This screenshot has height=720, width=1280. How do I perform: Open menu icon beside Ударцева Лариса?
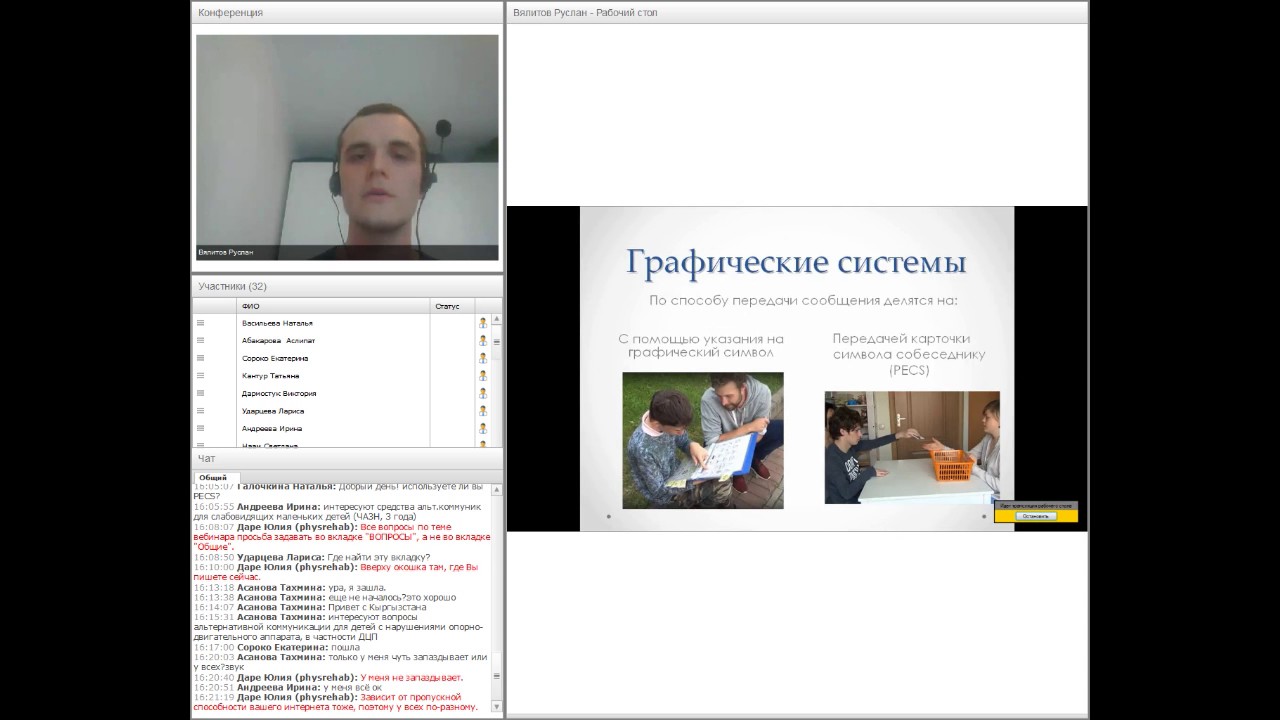200,410
